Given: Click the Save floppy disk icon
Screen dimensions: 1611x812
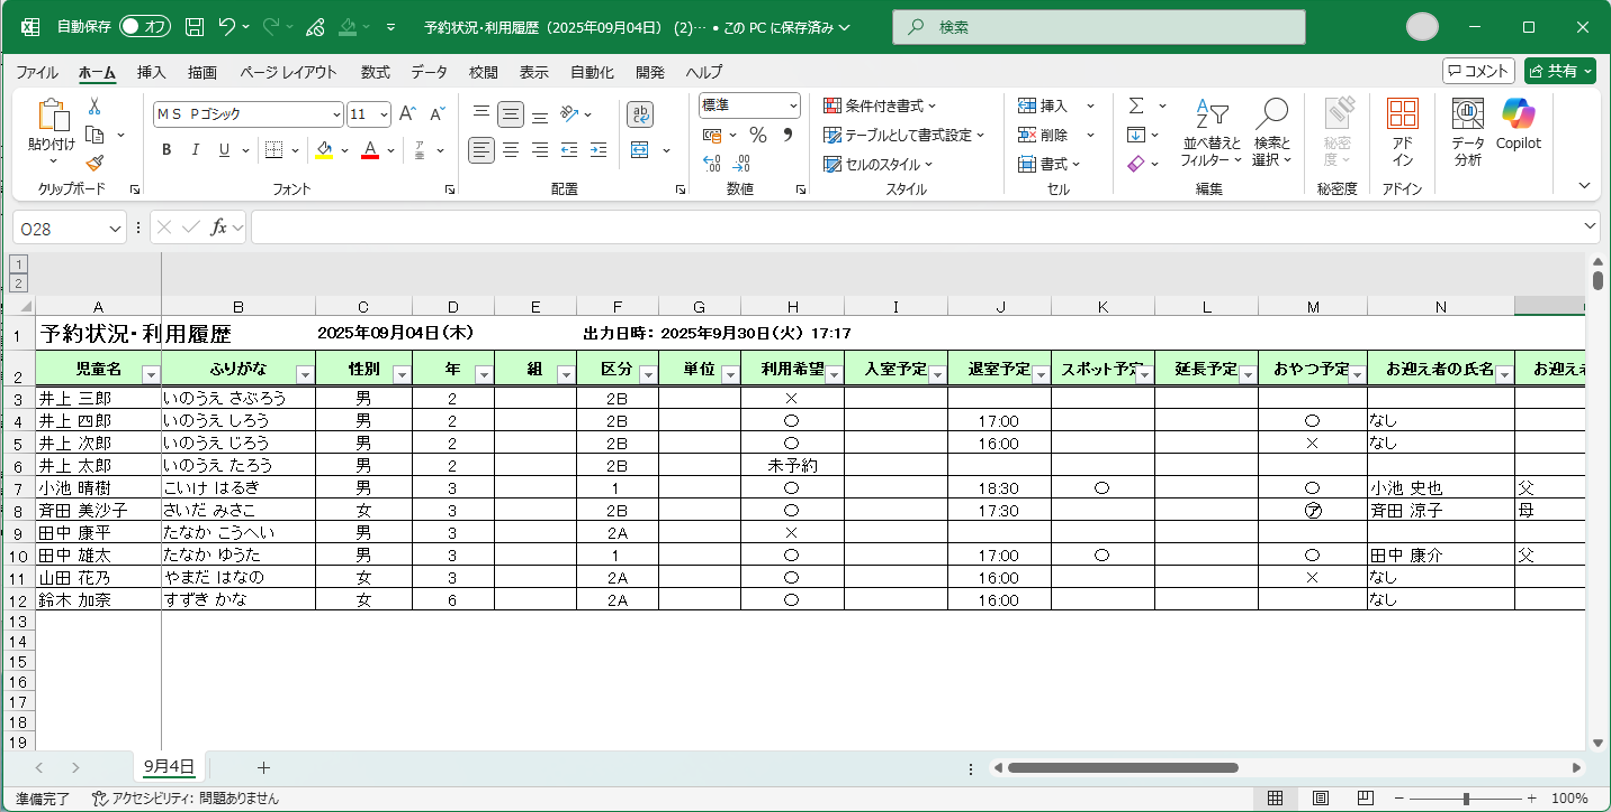Looking at the screenshot, I should (x=195, y=27).
